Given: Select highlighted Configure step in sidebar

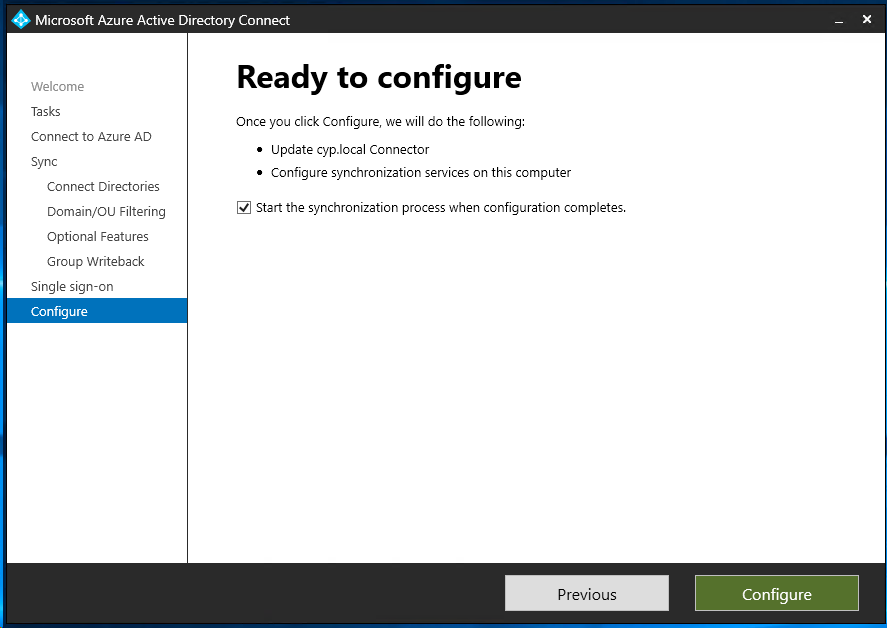Looking at the screenshot, I should pyautogui.click(x=97, y=311).
